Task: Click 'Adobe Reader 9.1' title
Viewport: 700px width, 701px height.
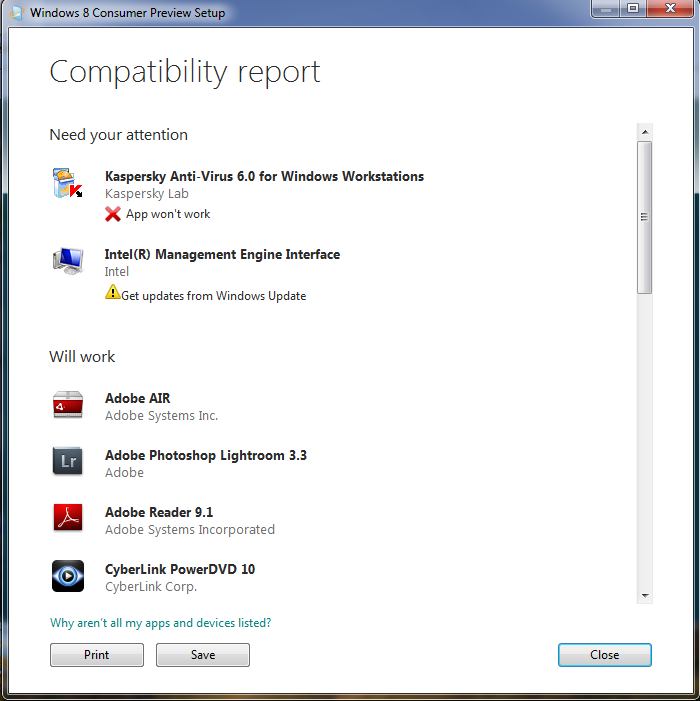Action: tap(159, 512)
